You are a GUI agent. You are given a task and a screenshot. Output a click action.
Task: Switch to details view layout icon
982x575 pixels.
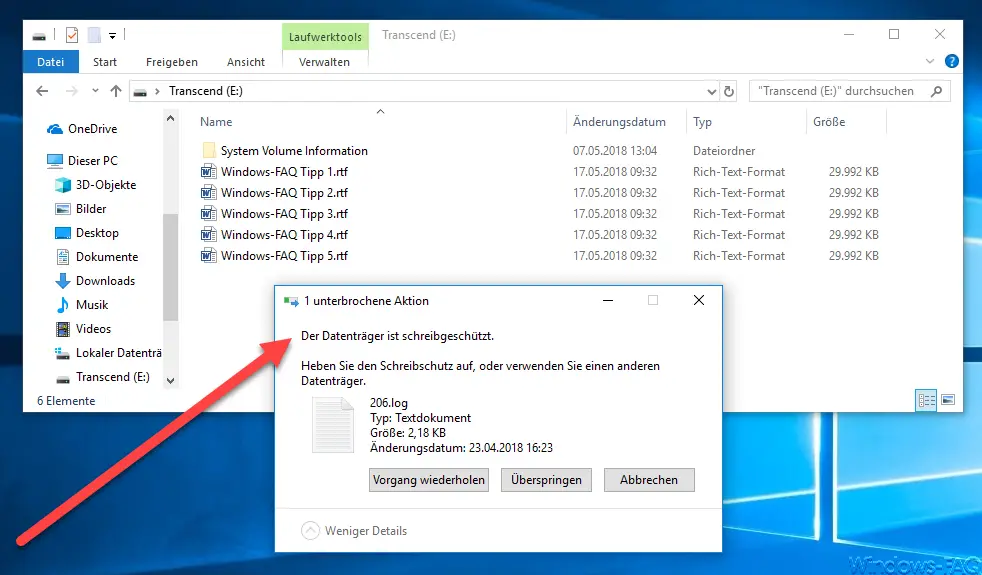926,400
